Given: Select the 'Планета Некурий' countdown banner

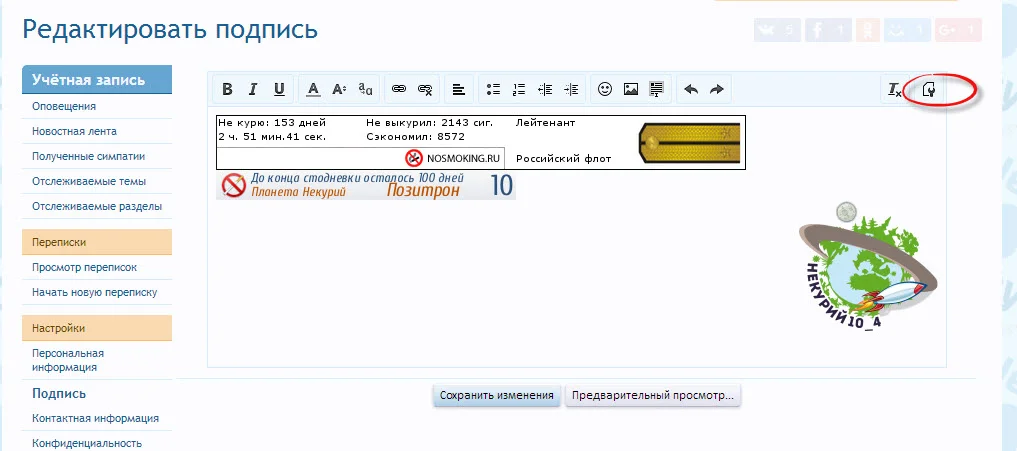Looking at the screenshot, I should (x=366, y=186).
